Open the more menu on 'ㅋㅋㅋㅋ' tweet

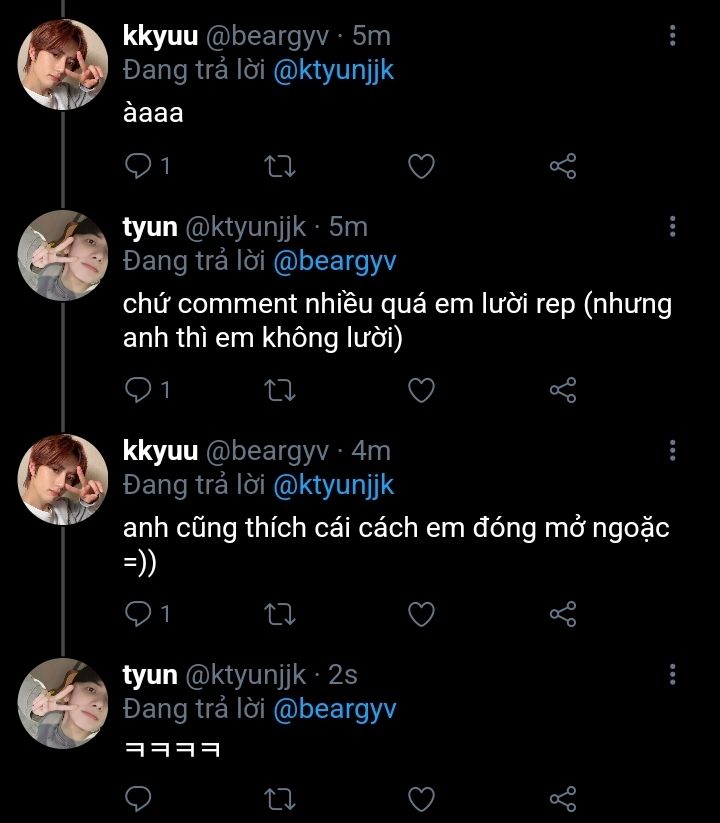pos(672,674)
